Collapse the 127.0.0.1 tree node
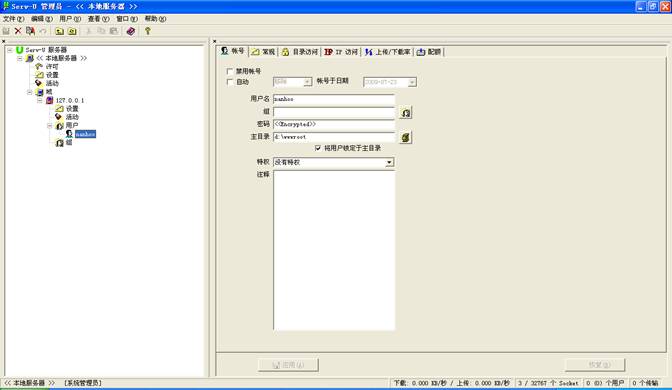The height and width of the screenshot is (390, 672). 39,100
